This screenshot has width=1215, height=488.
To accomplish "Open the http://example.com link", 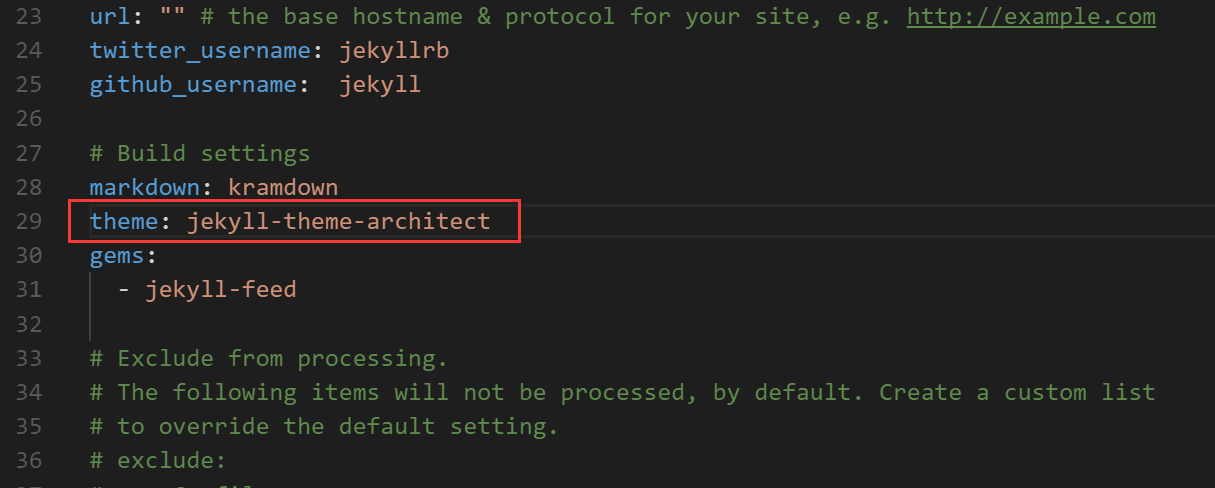I will click(1031, 17).
